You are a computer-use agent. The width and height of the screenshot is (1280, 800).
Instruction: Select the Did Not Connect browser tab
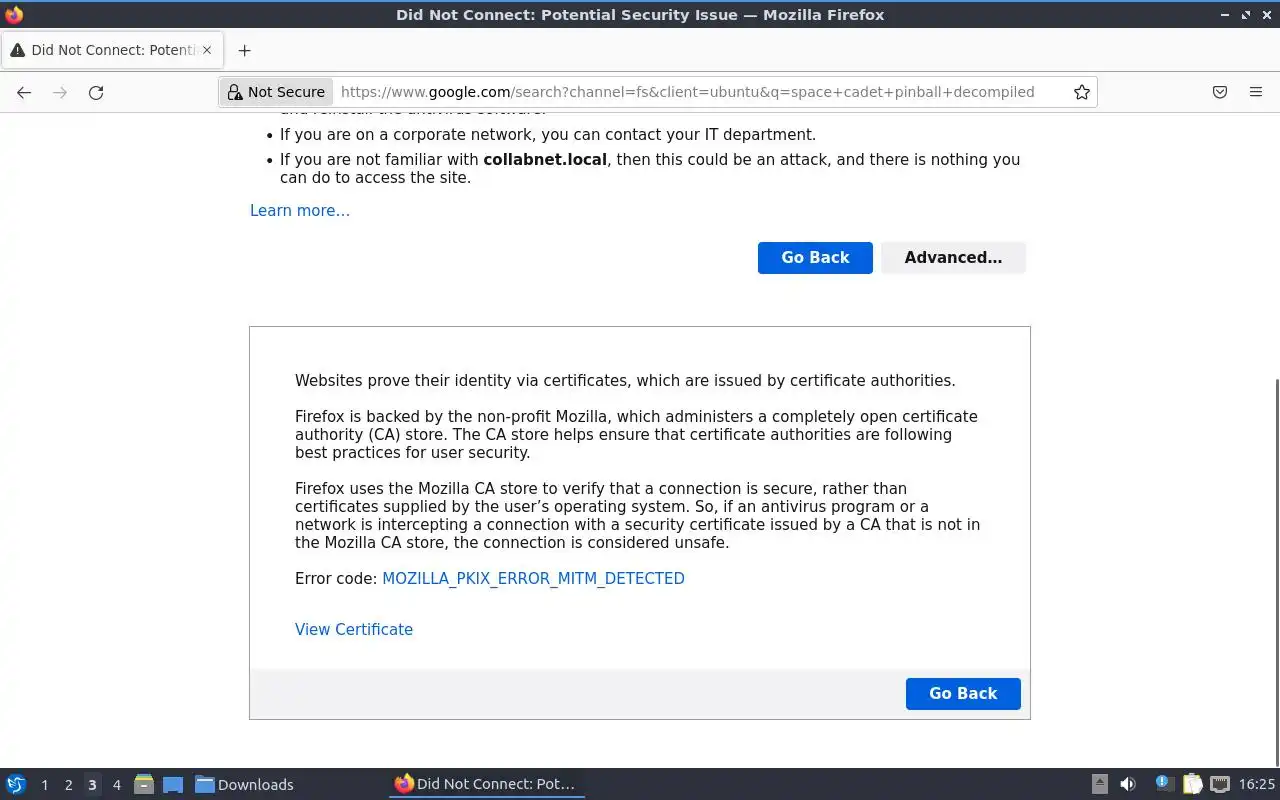coord(112,50)
